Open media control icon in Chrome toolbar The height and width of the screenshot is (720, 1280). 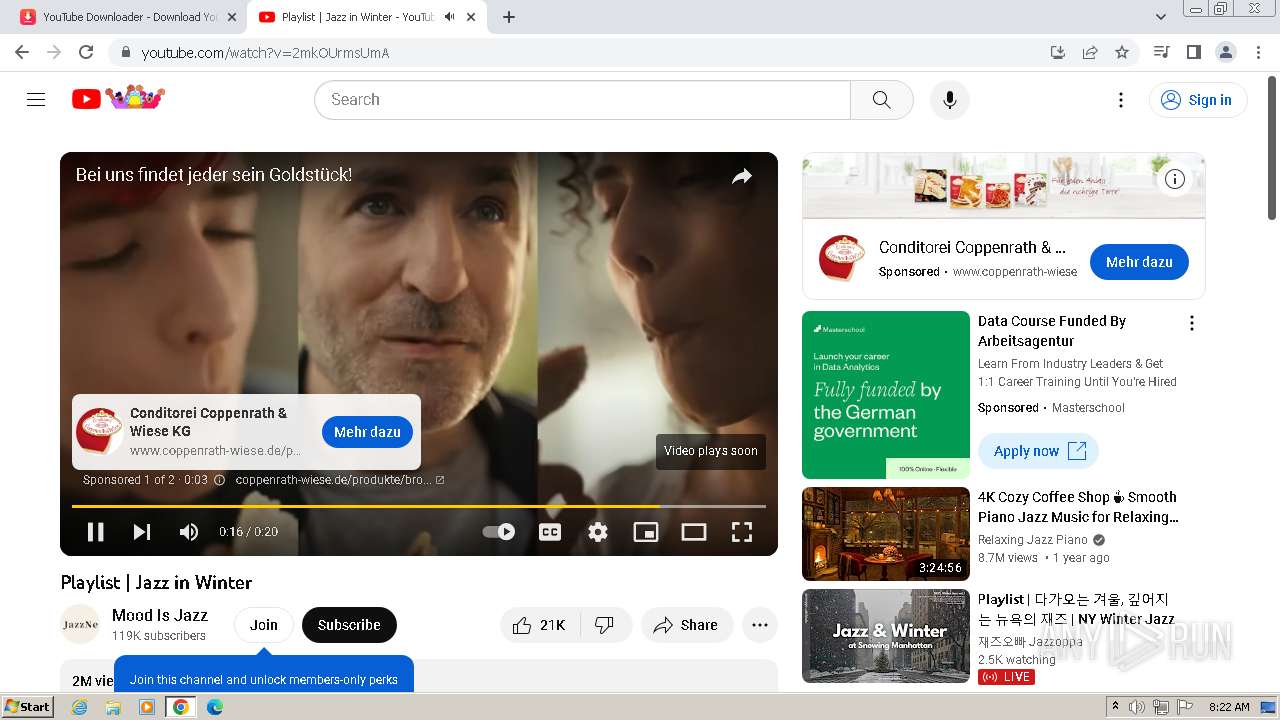pos(1161,52)
